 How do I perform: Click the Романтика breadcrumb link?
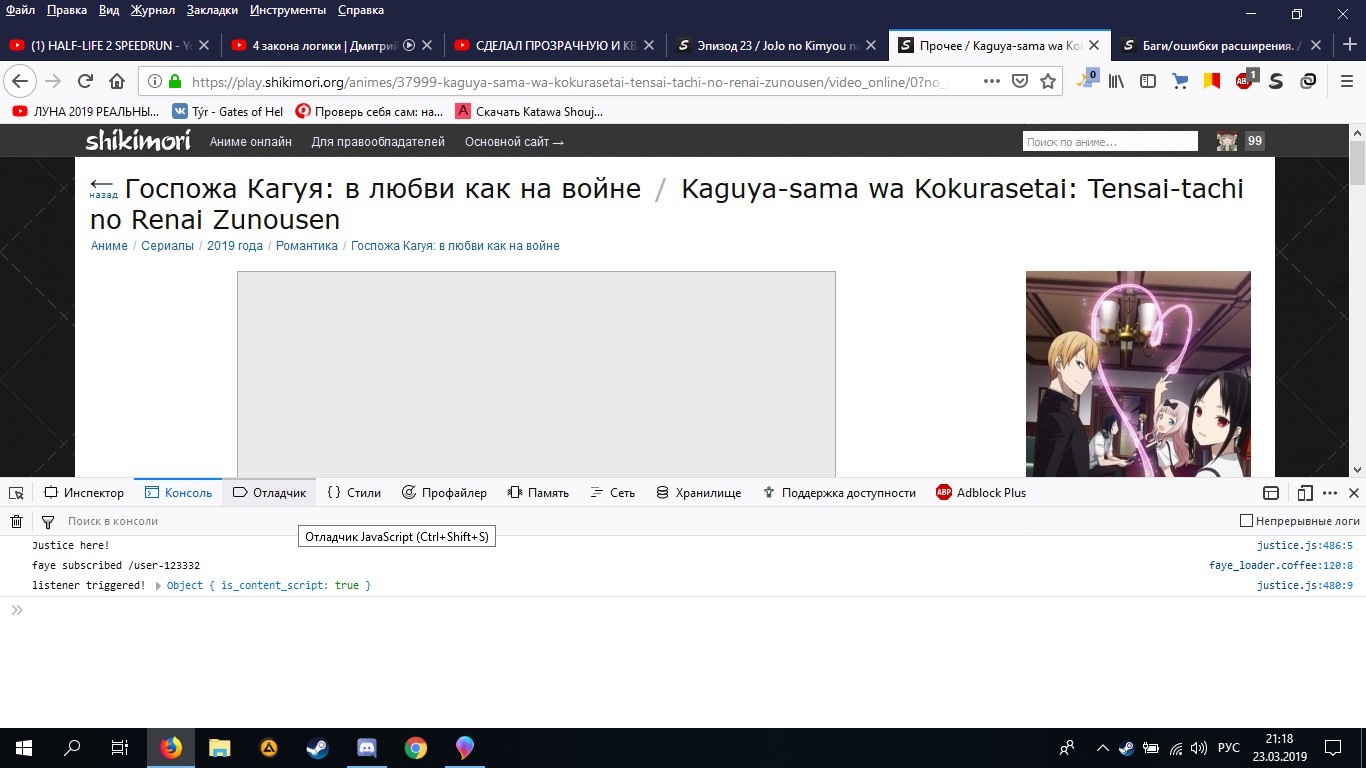(307, 246)
